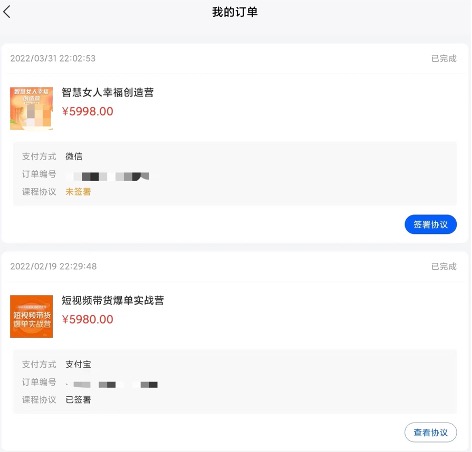This screenshot has width=472, height=452.
Task: Open the 短视频带货爆单实战营 course title
Action: [113, 300]
